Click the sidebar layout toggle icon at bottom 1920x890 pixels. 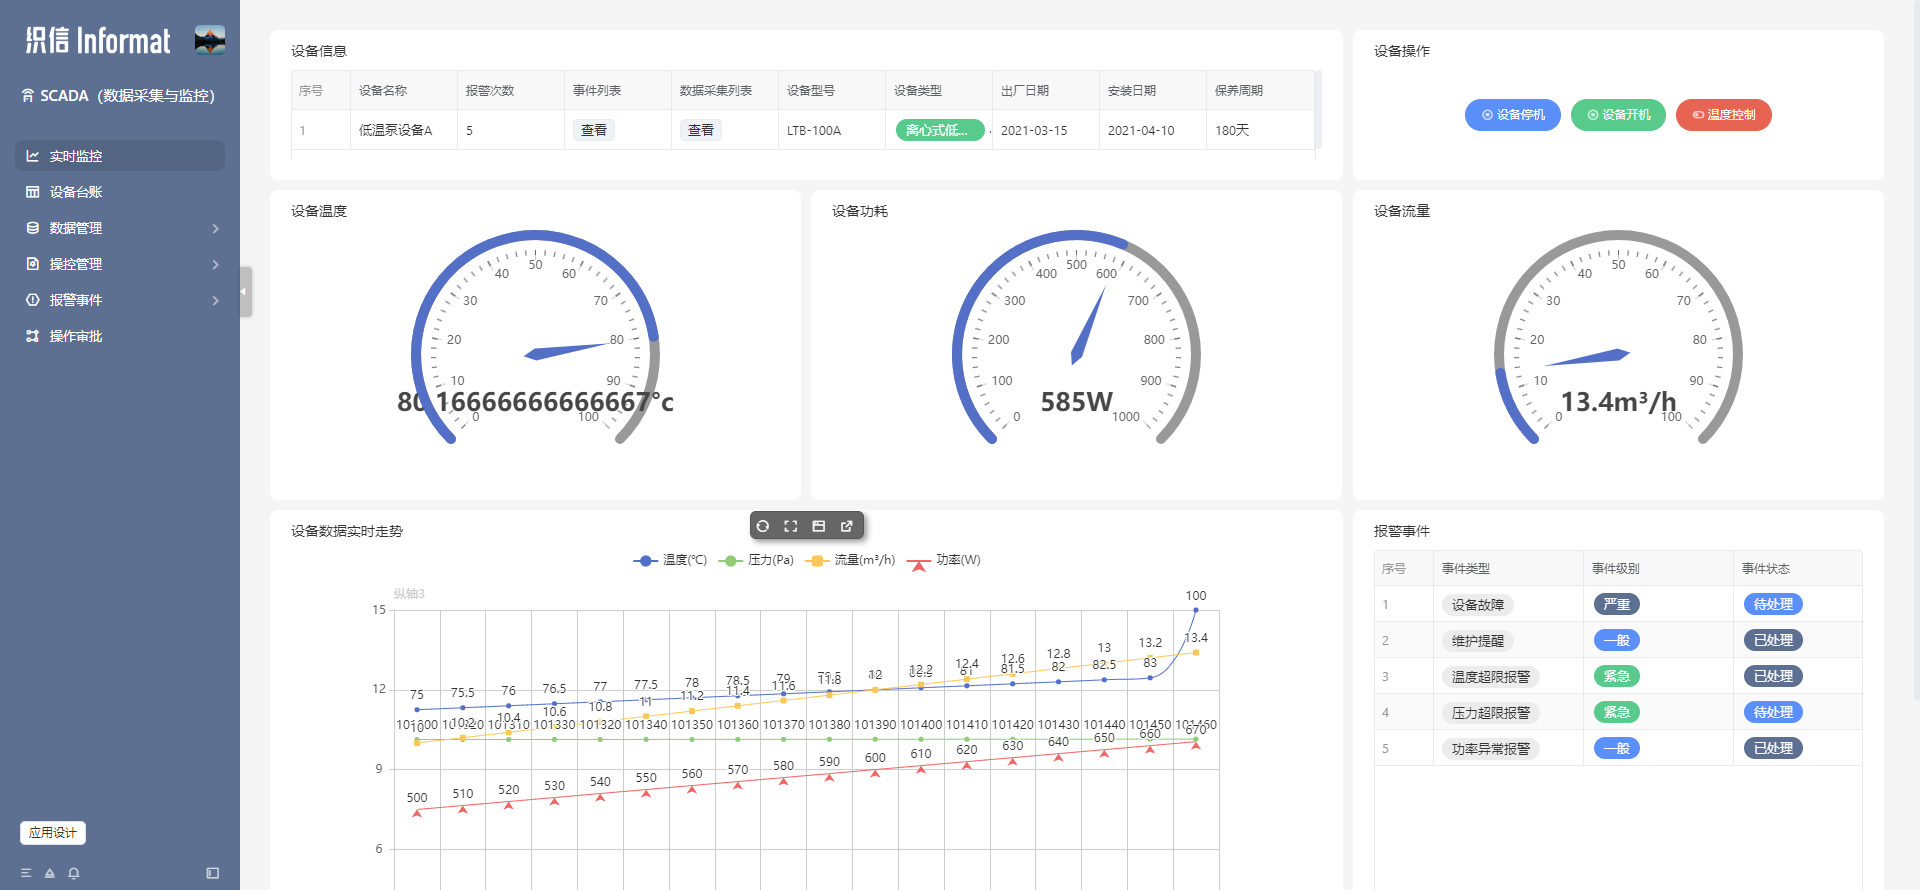(x=212, y=873)
